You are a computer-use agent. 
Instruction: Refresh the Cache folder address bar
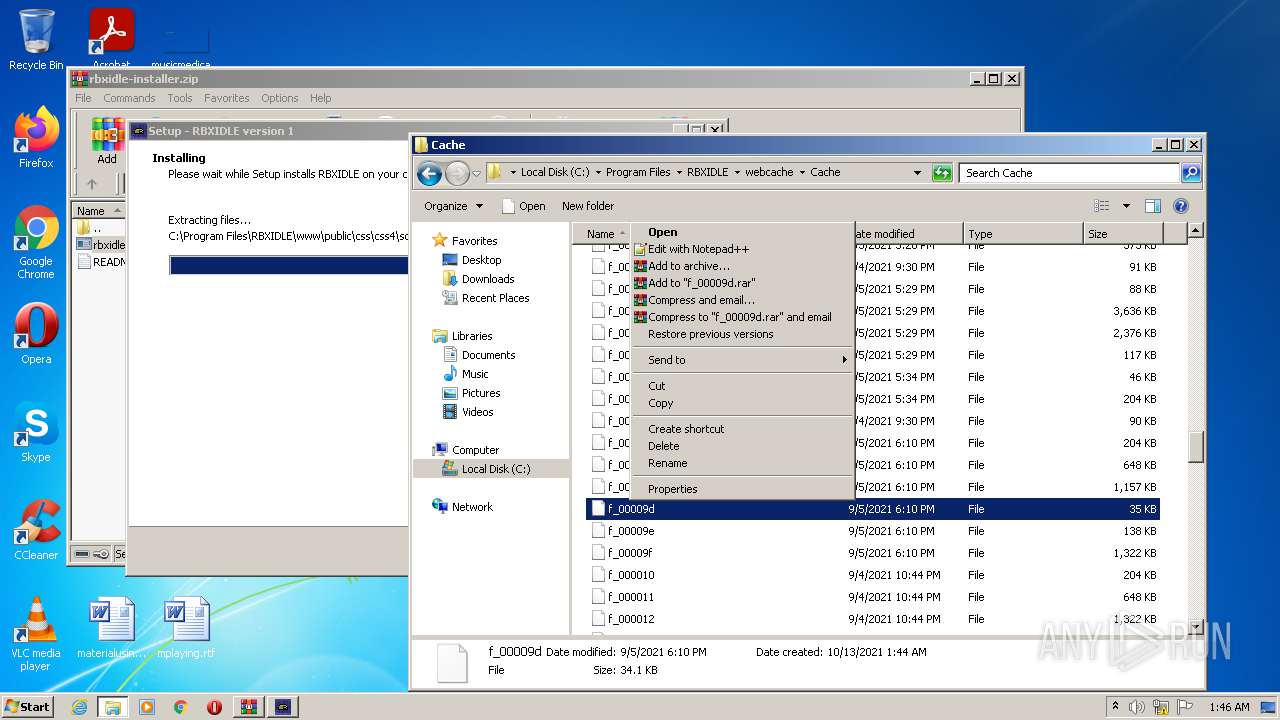(x=942, y=173)
